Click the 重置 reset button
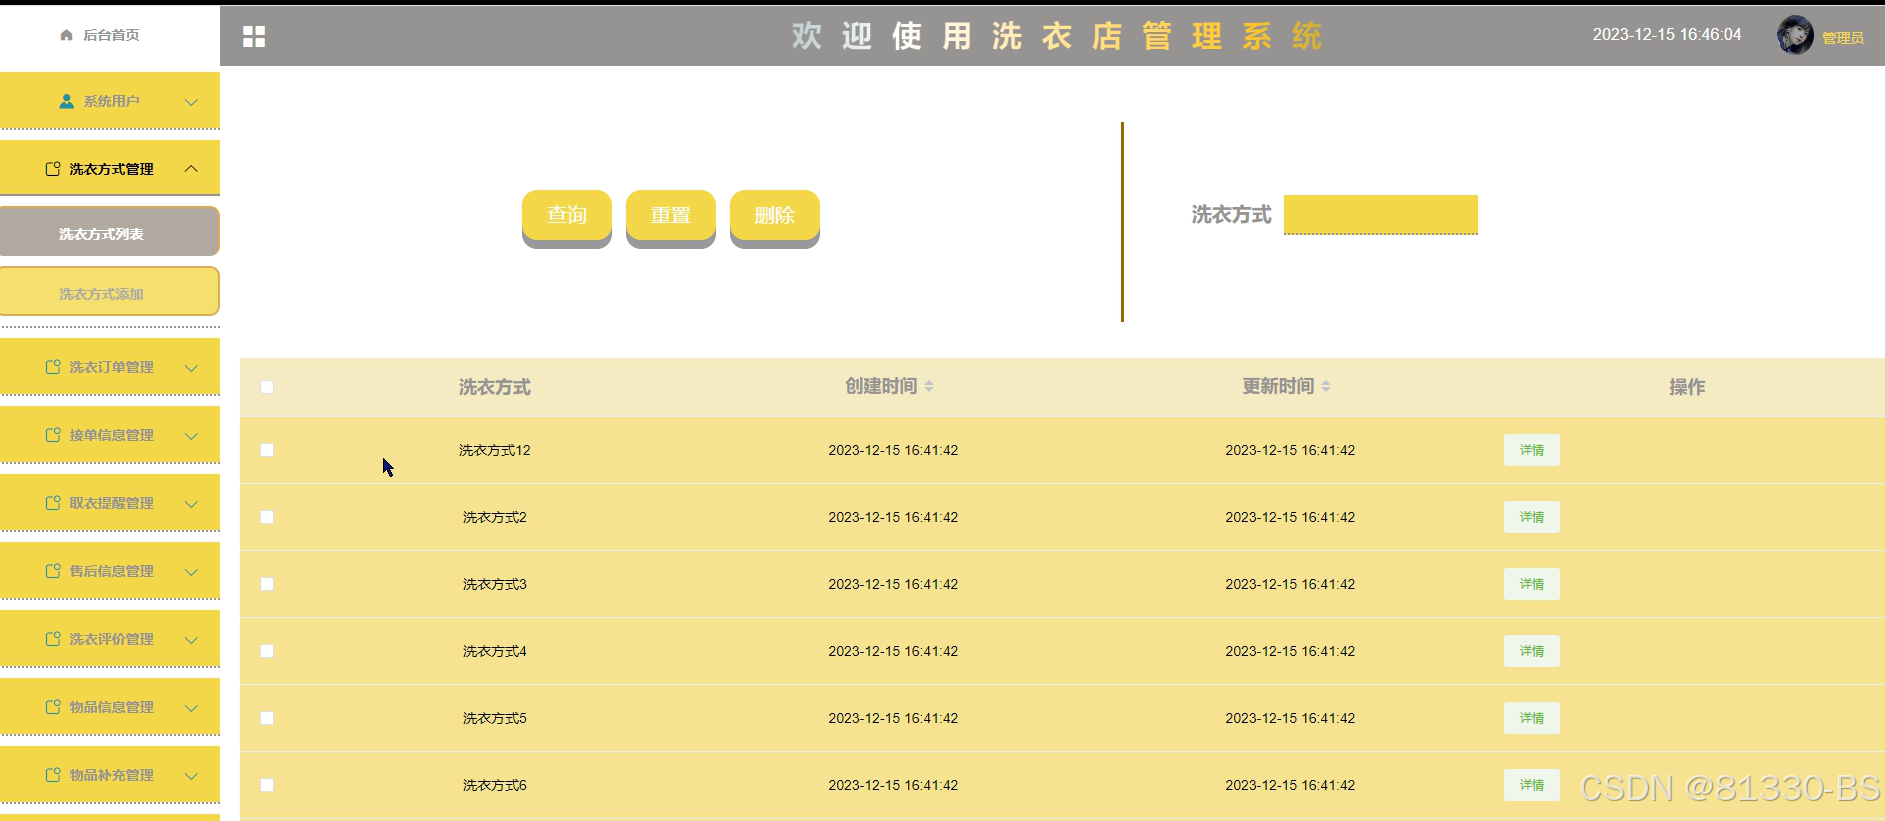The height and width of the screenshot is (821, 1885). tap(671, 216)
